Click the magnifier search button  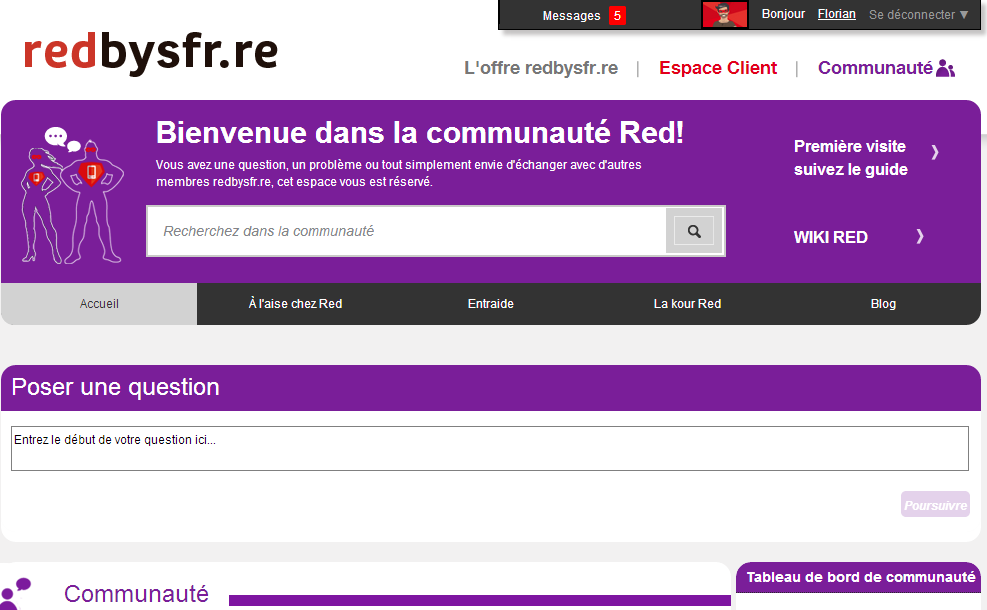(x=694, y=231)
